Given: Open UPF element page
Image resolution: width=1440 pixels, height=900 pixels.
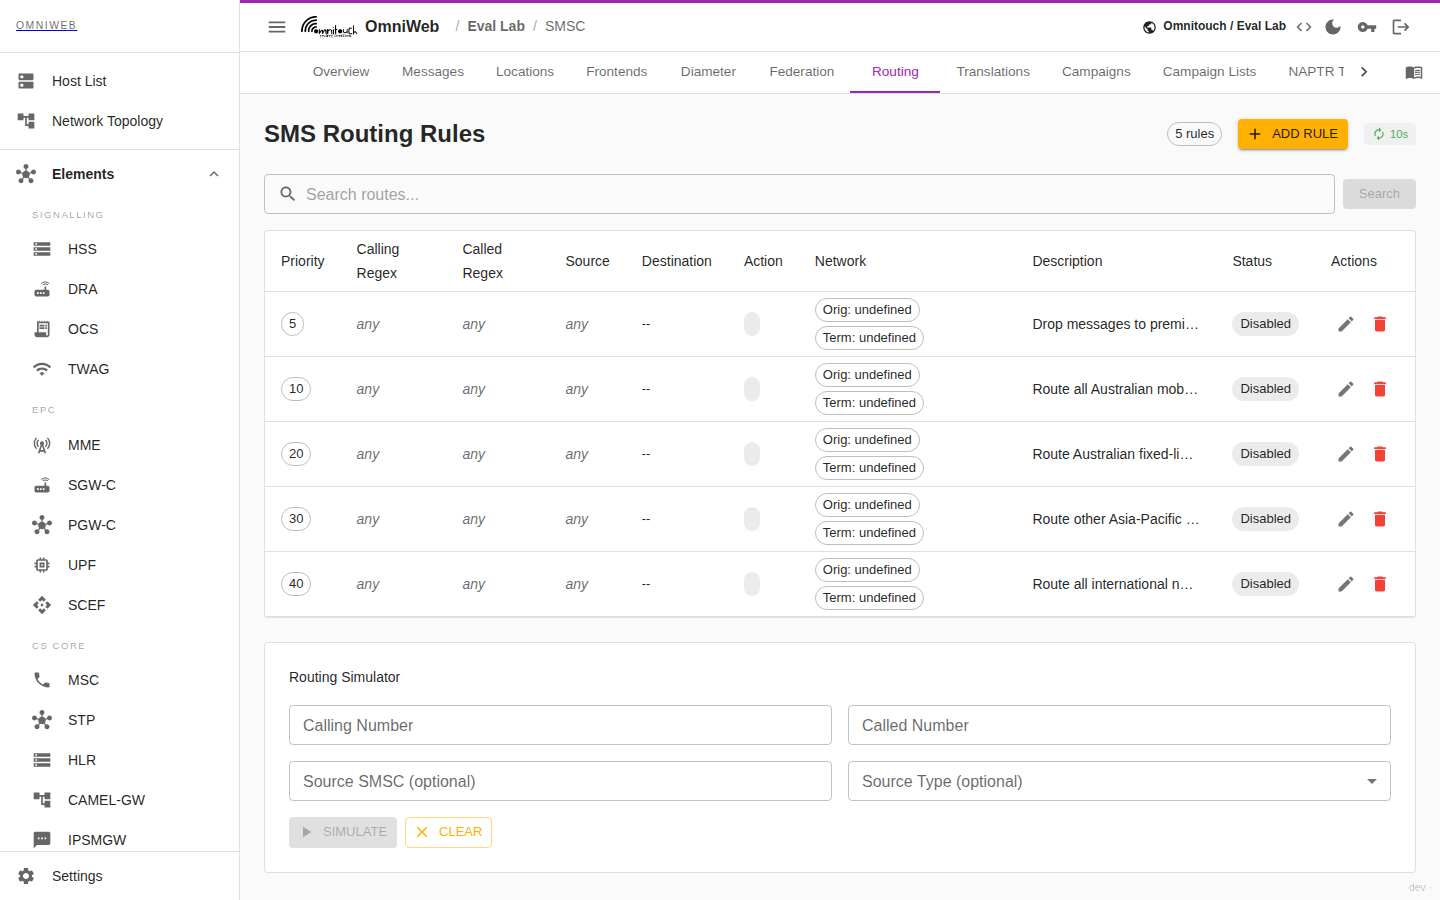Looking at the screenshot, I should (x=119, y=565).
